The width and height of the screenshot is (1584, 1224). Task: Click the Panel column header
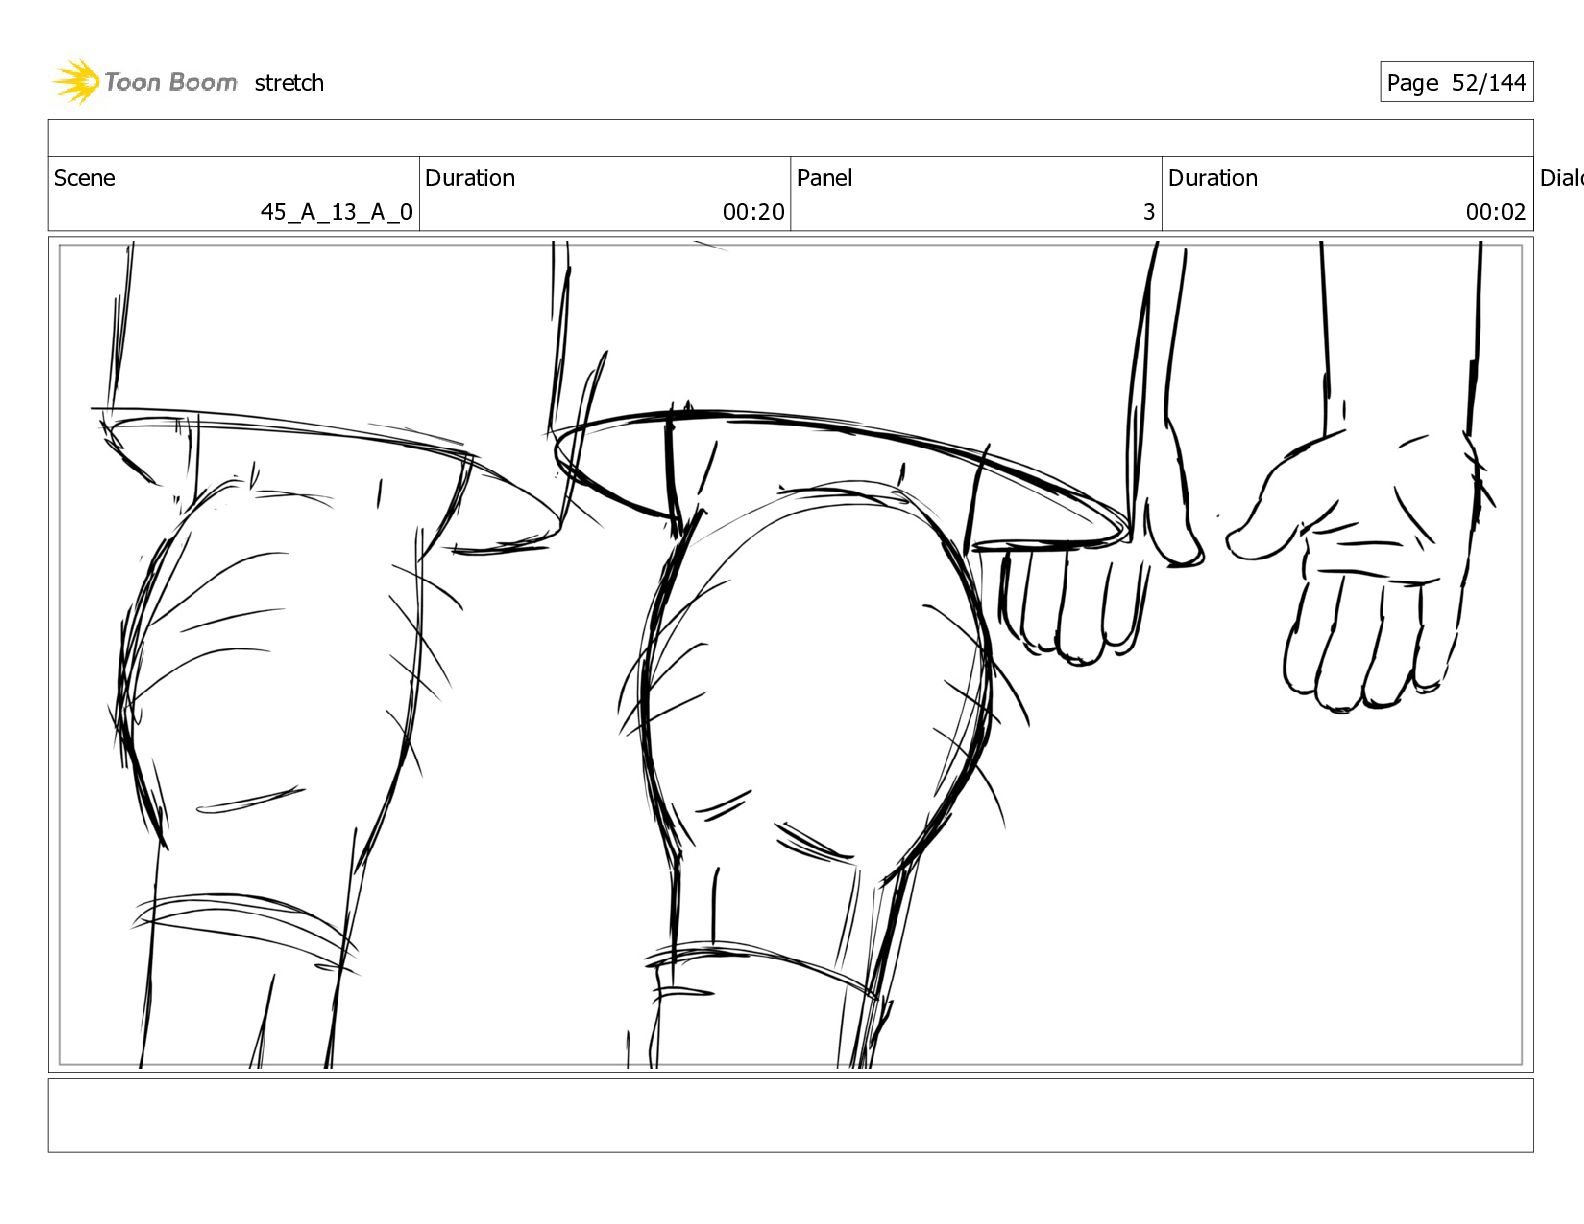tap(824, 178)
